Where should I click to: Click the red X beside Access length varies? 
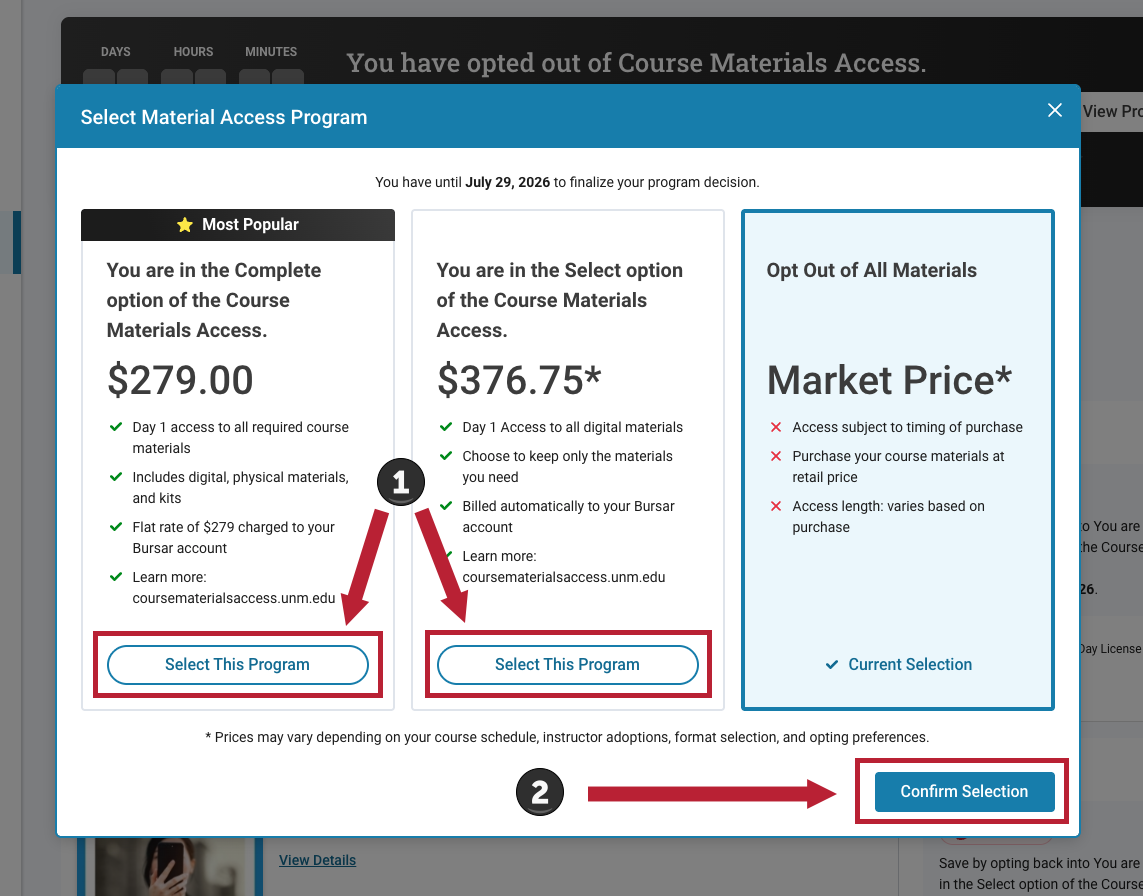click(x=776, y=506)
